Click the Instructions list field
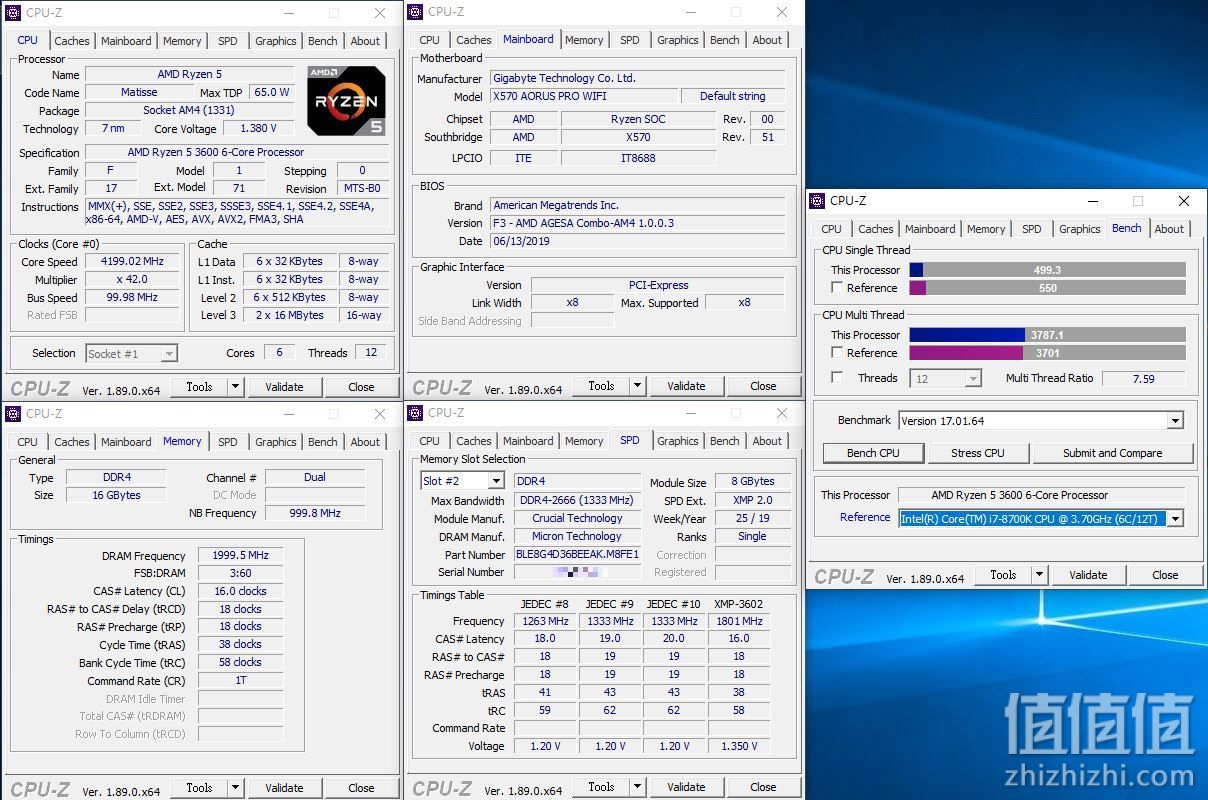 coord(235,213)
